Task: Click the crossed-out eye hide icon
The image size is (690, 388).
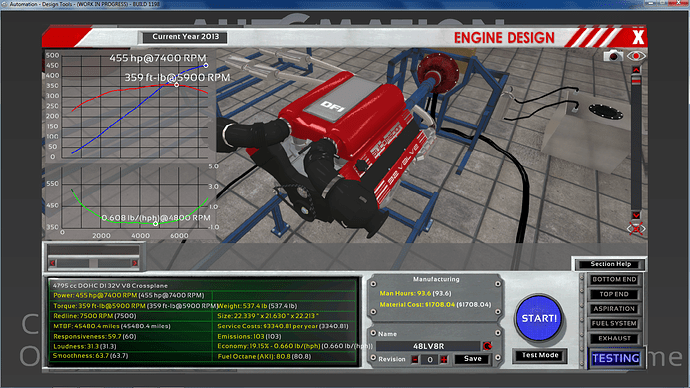Action: [x=636, y=229]
